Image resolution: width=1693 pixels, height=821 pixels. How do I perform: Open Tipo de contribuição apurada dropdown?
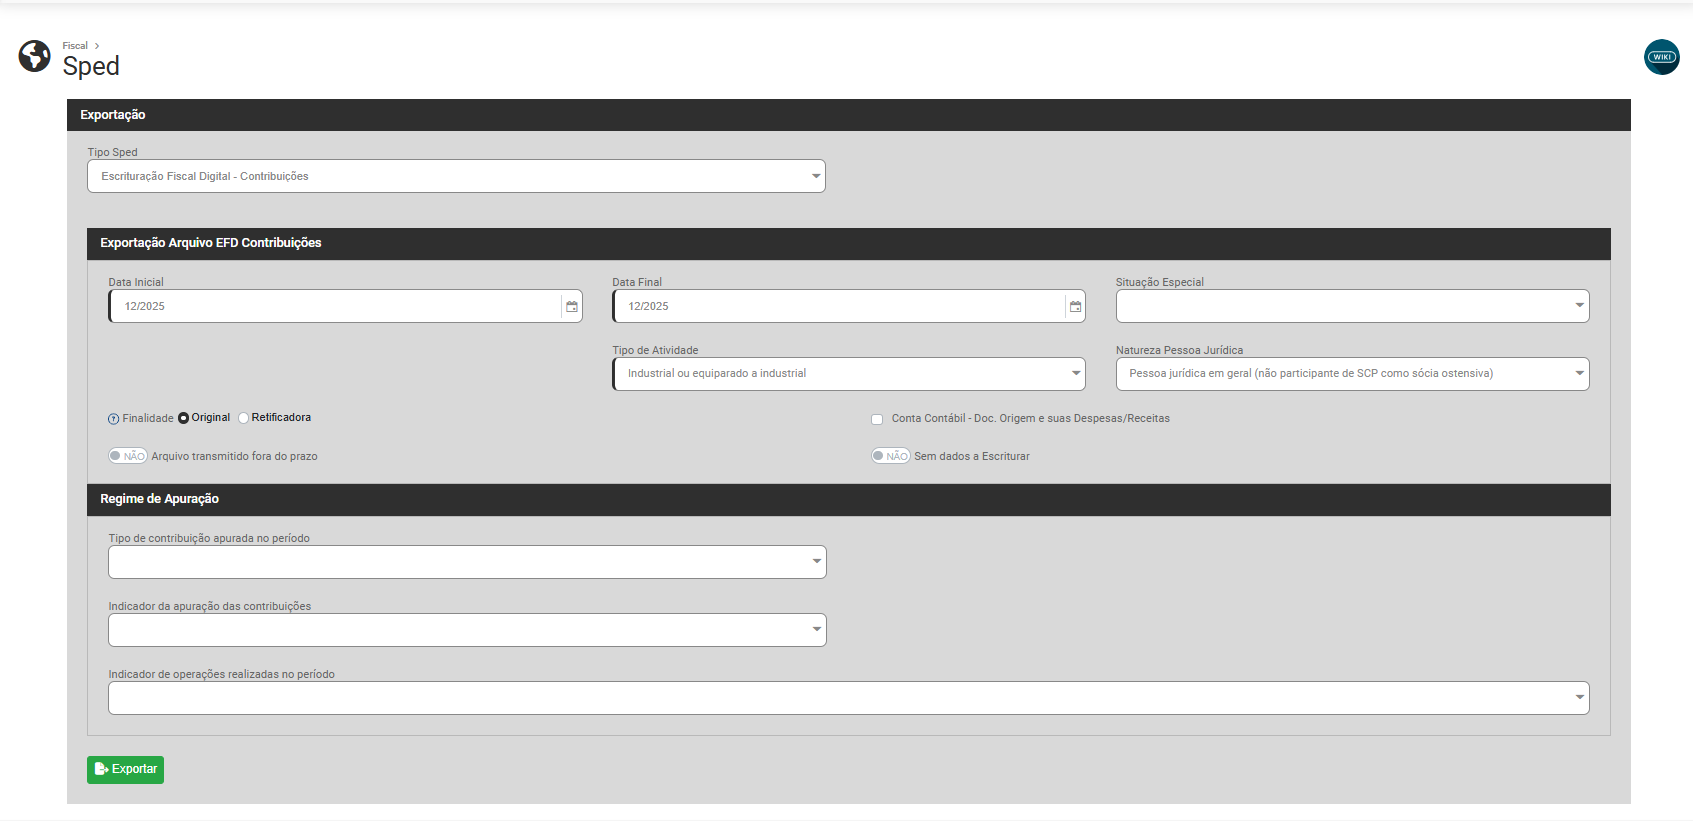tap(467, 562)
